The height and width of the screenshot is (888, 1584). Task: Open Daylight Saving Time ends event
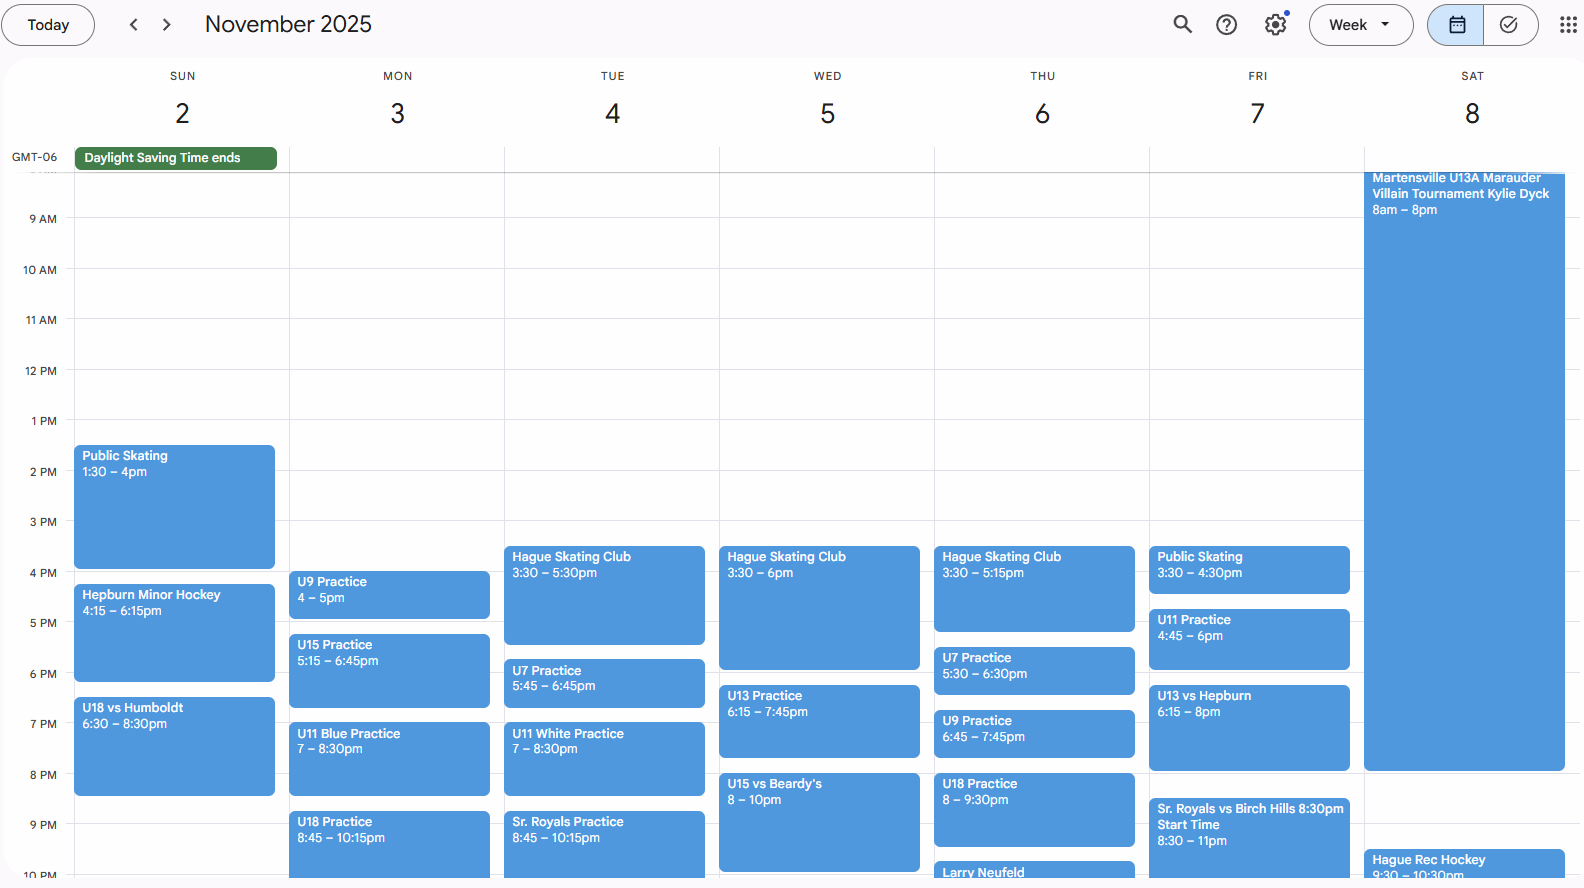tap(175, 158)
